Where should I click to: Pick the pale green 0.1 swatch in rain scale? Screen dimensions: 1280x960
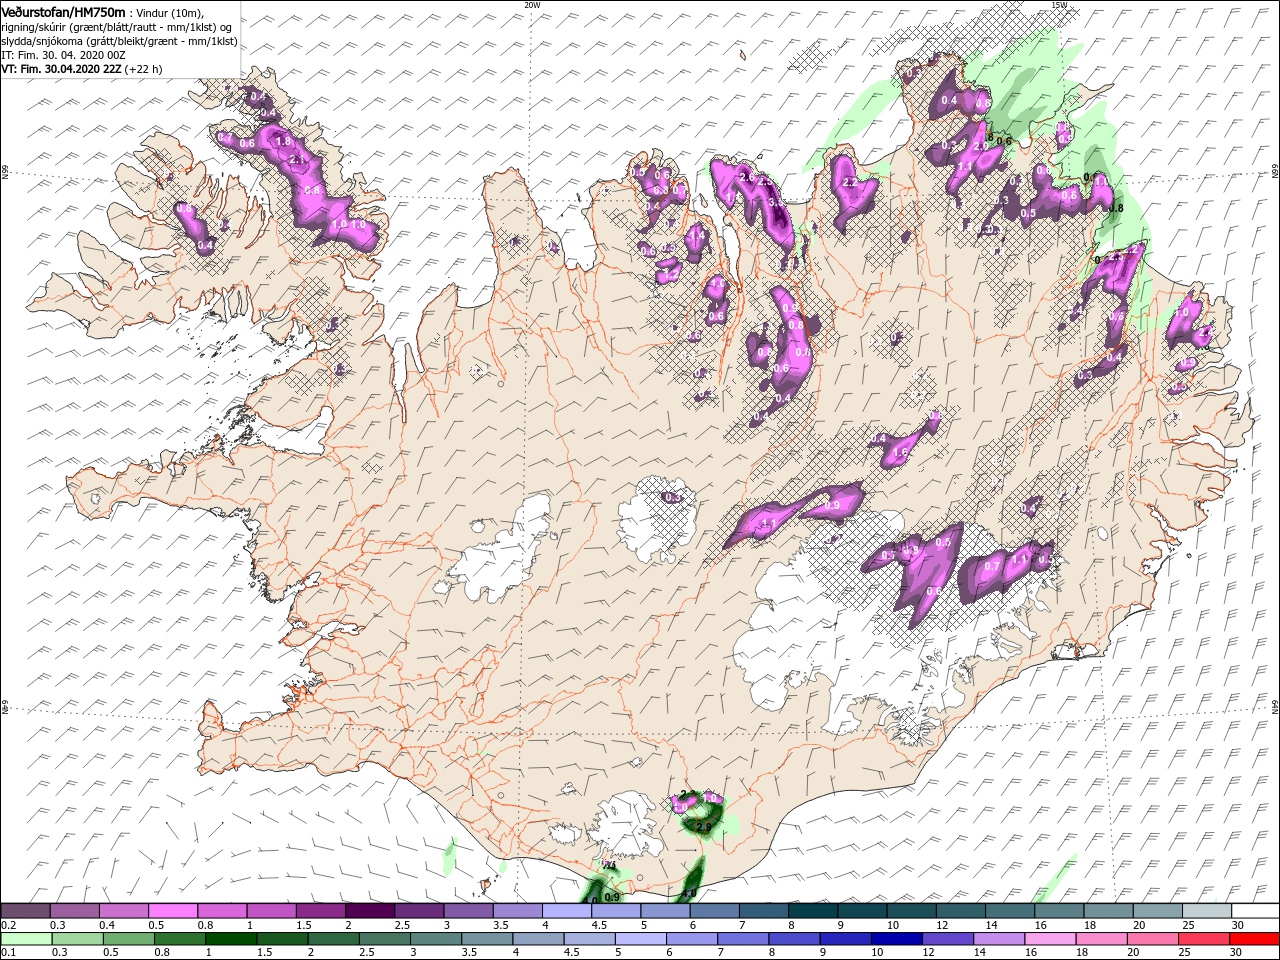25,939
